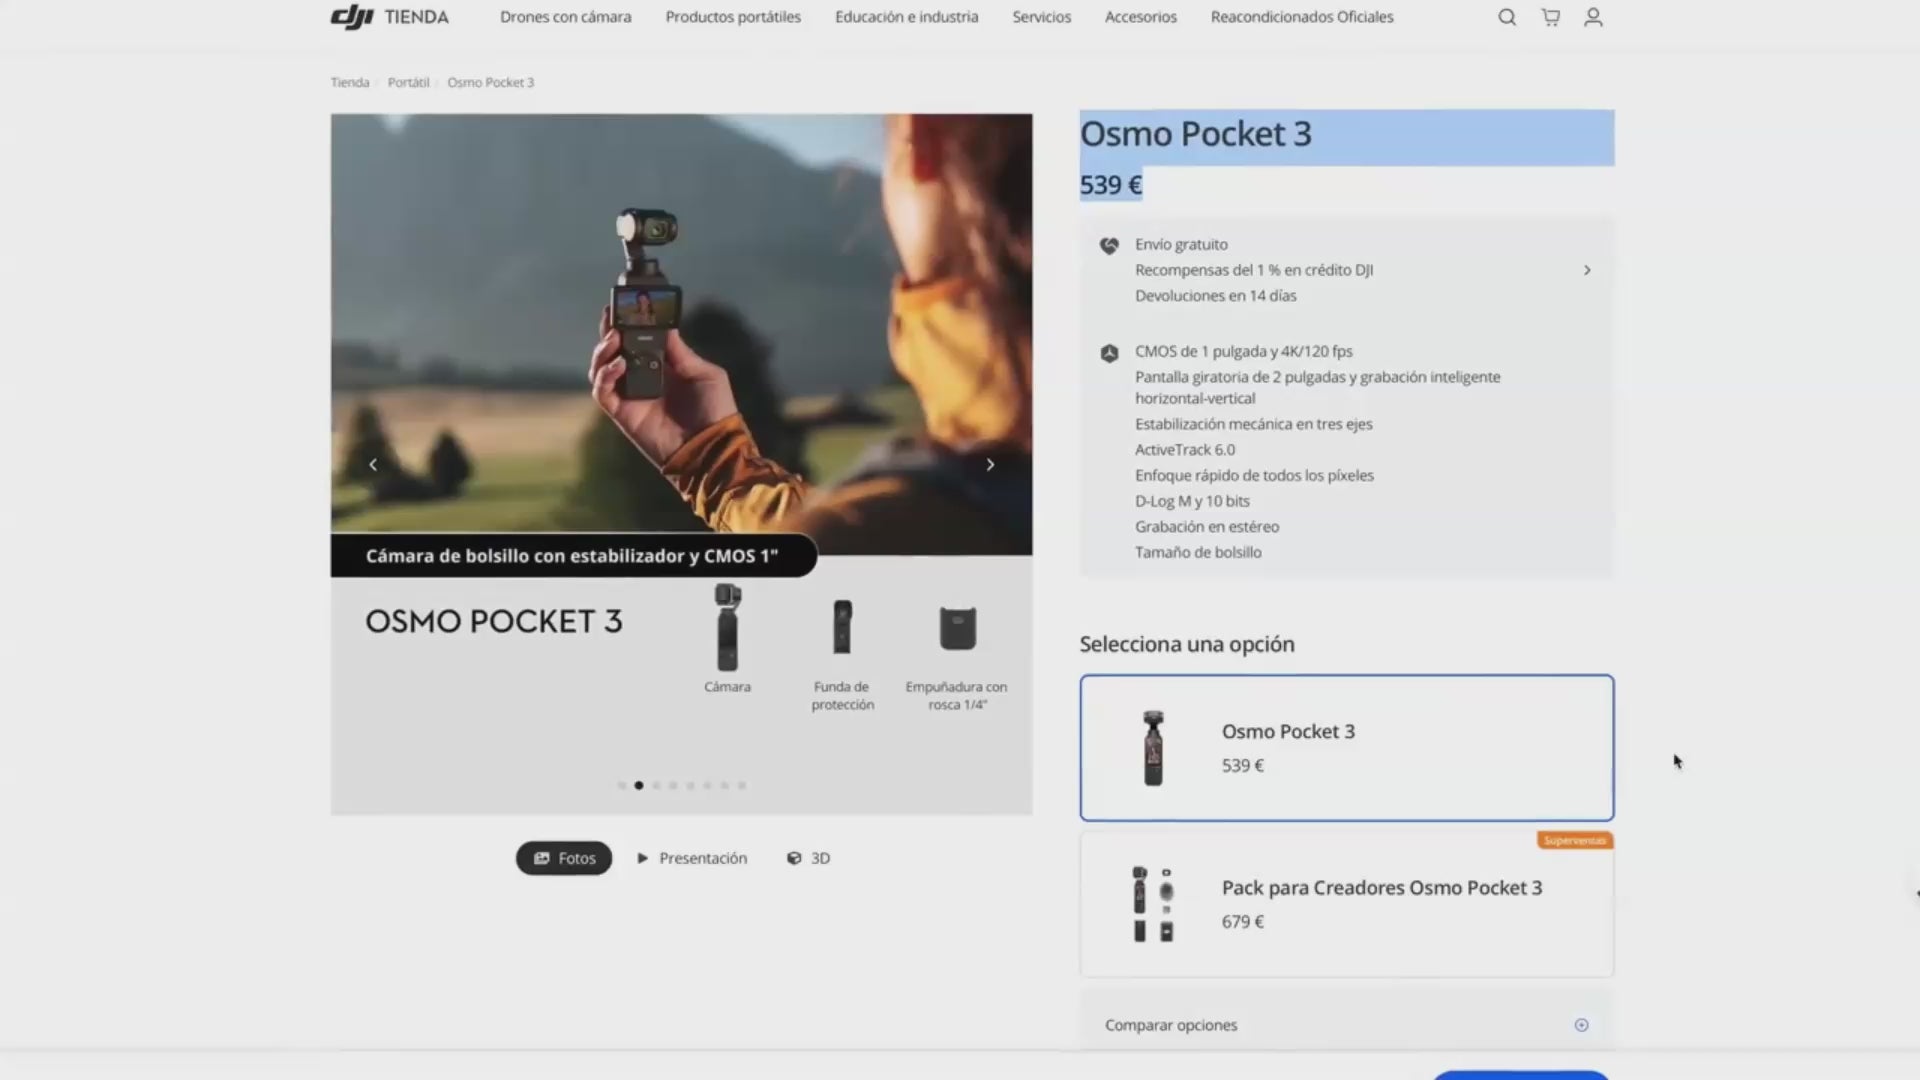Viewport: 1920px width, 1080px height.
Task: Select Pack para Creadores Osmo Pocket 3 option
Action: coord(1346,904)
